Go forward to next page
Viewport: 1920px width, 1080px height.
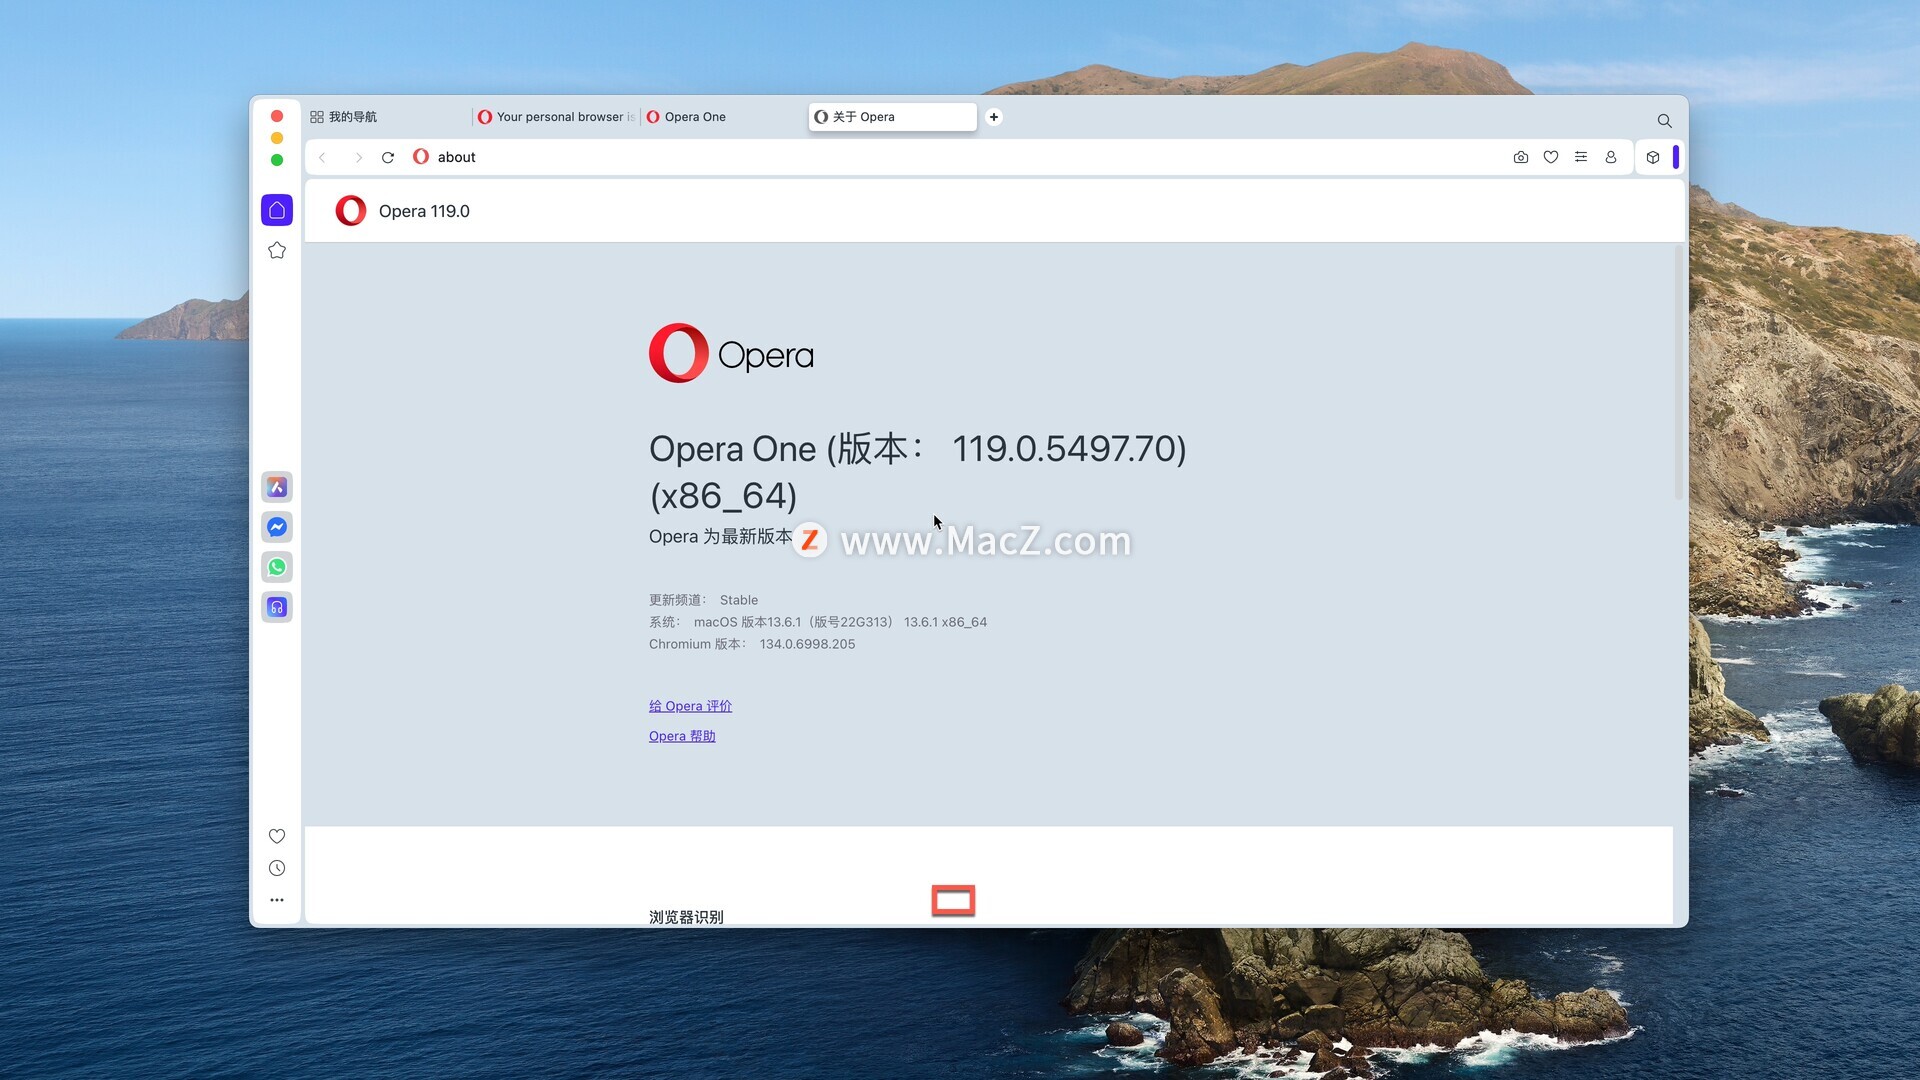[x=358, y=157]
